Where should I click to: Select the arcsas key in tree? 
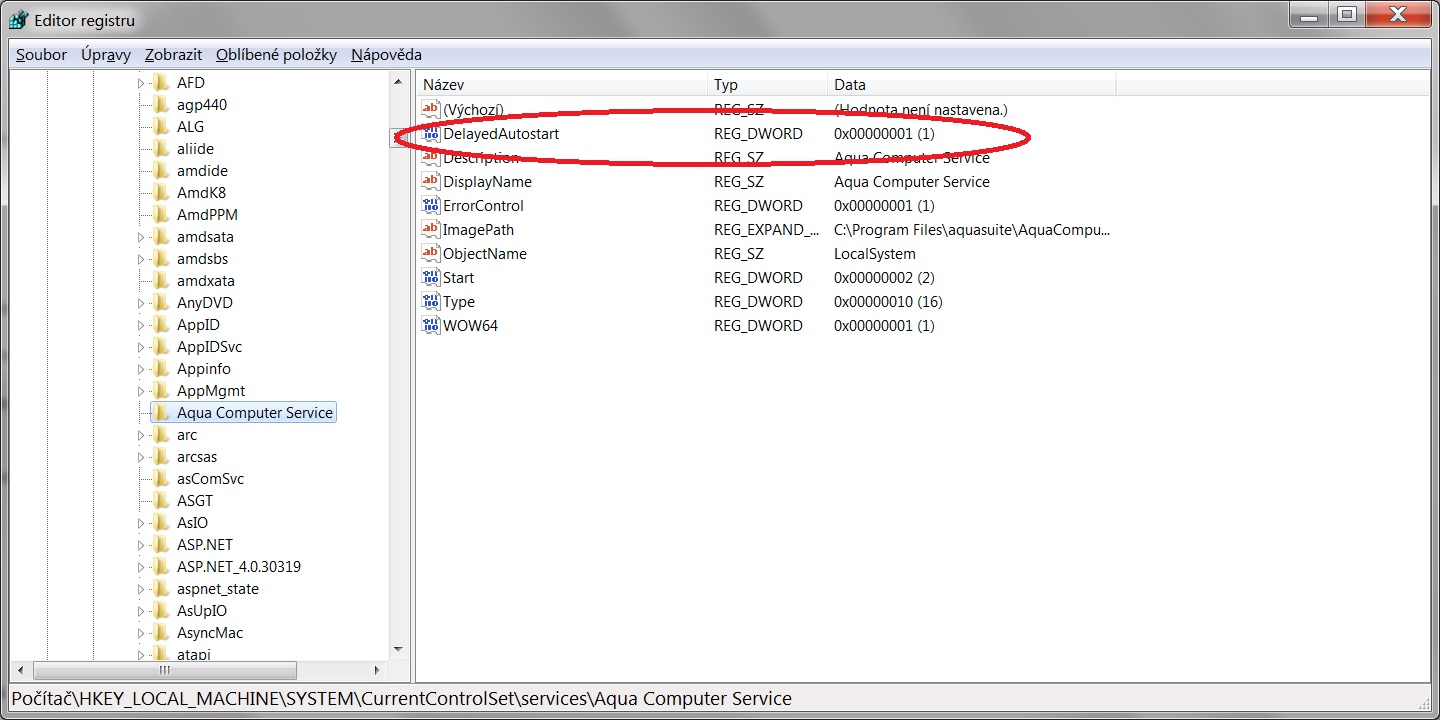[x=197, y=457]
